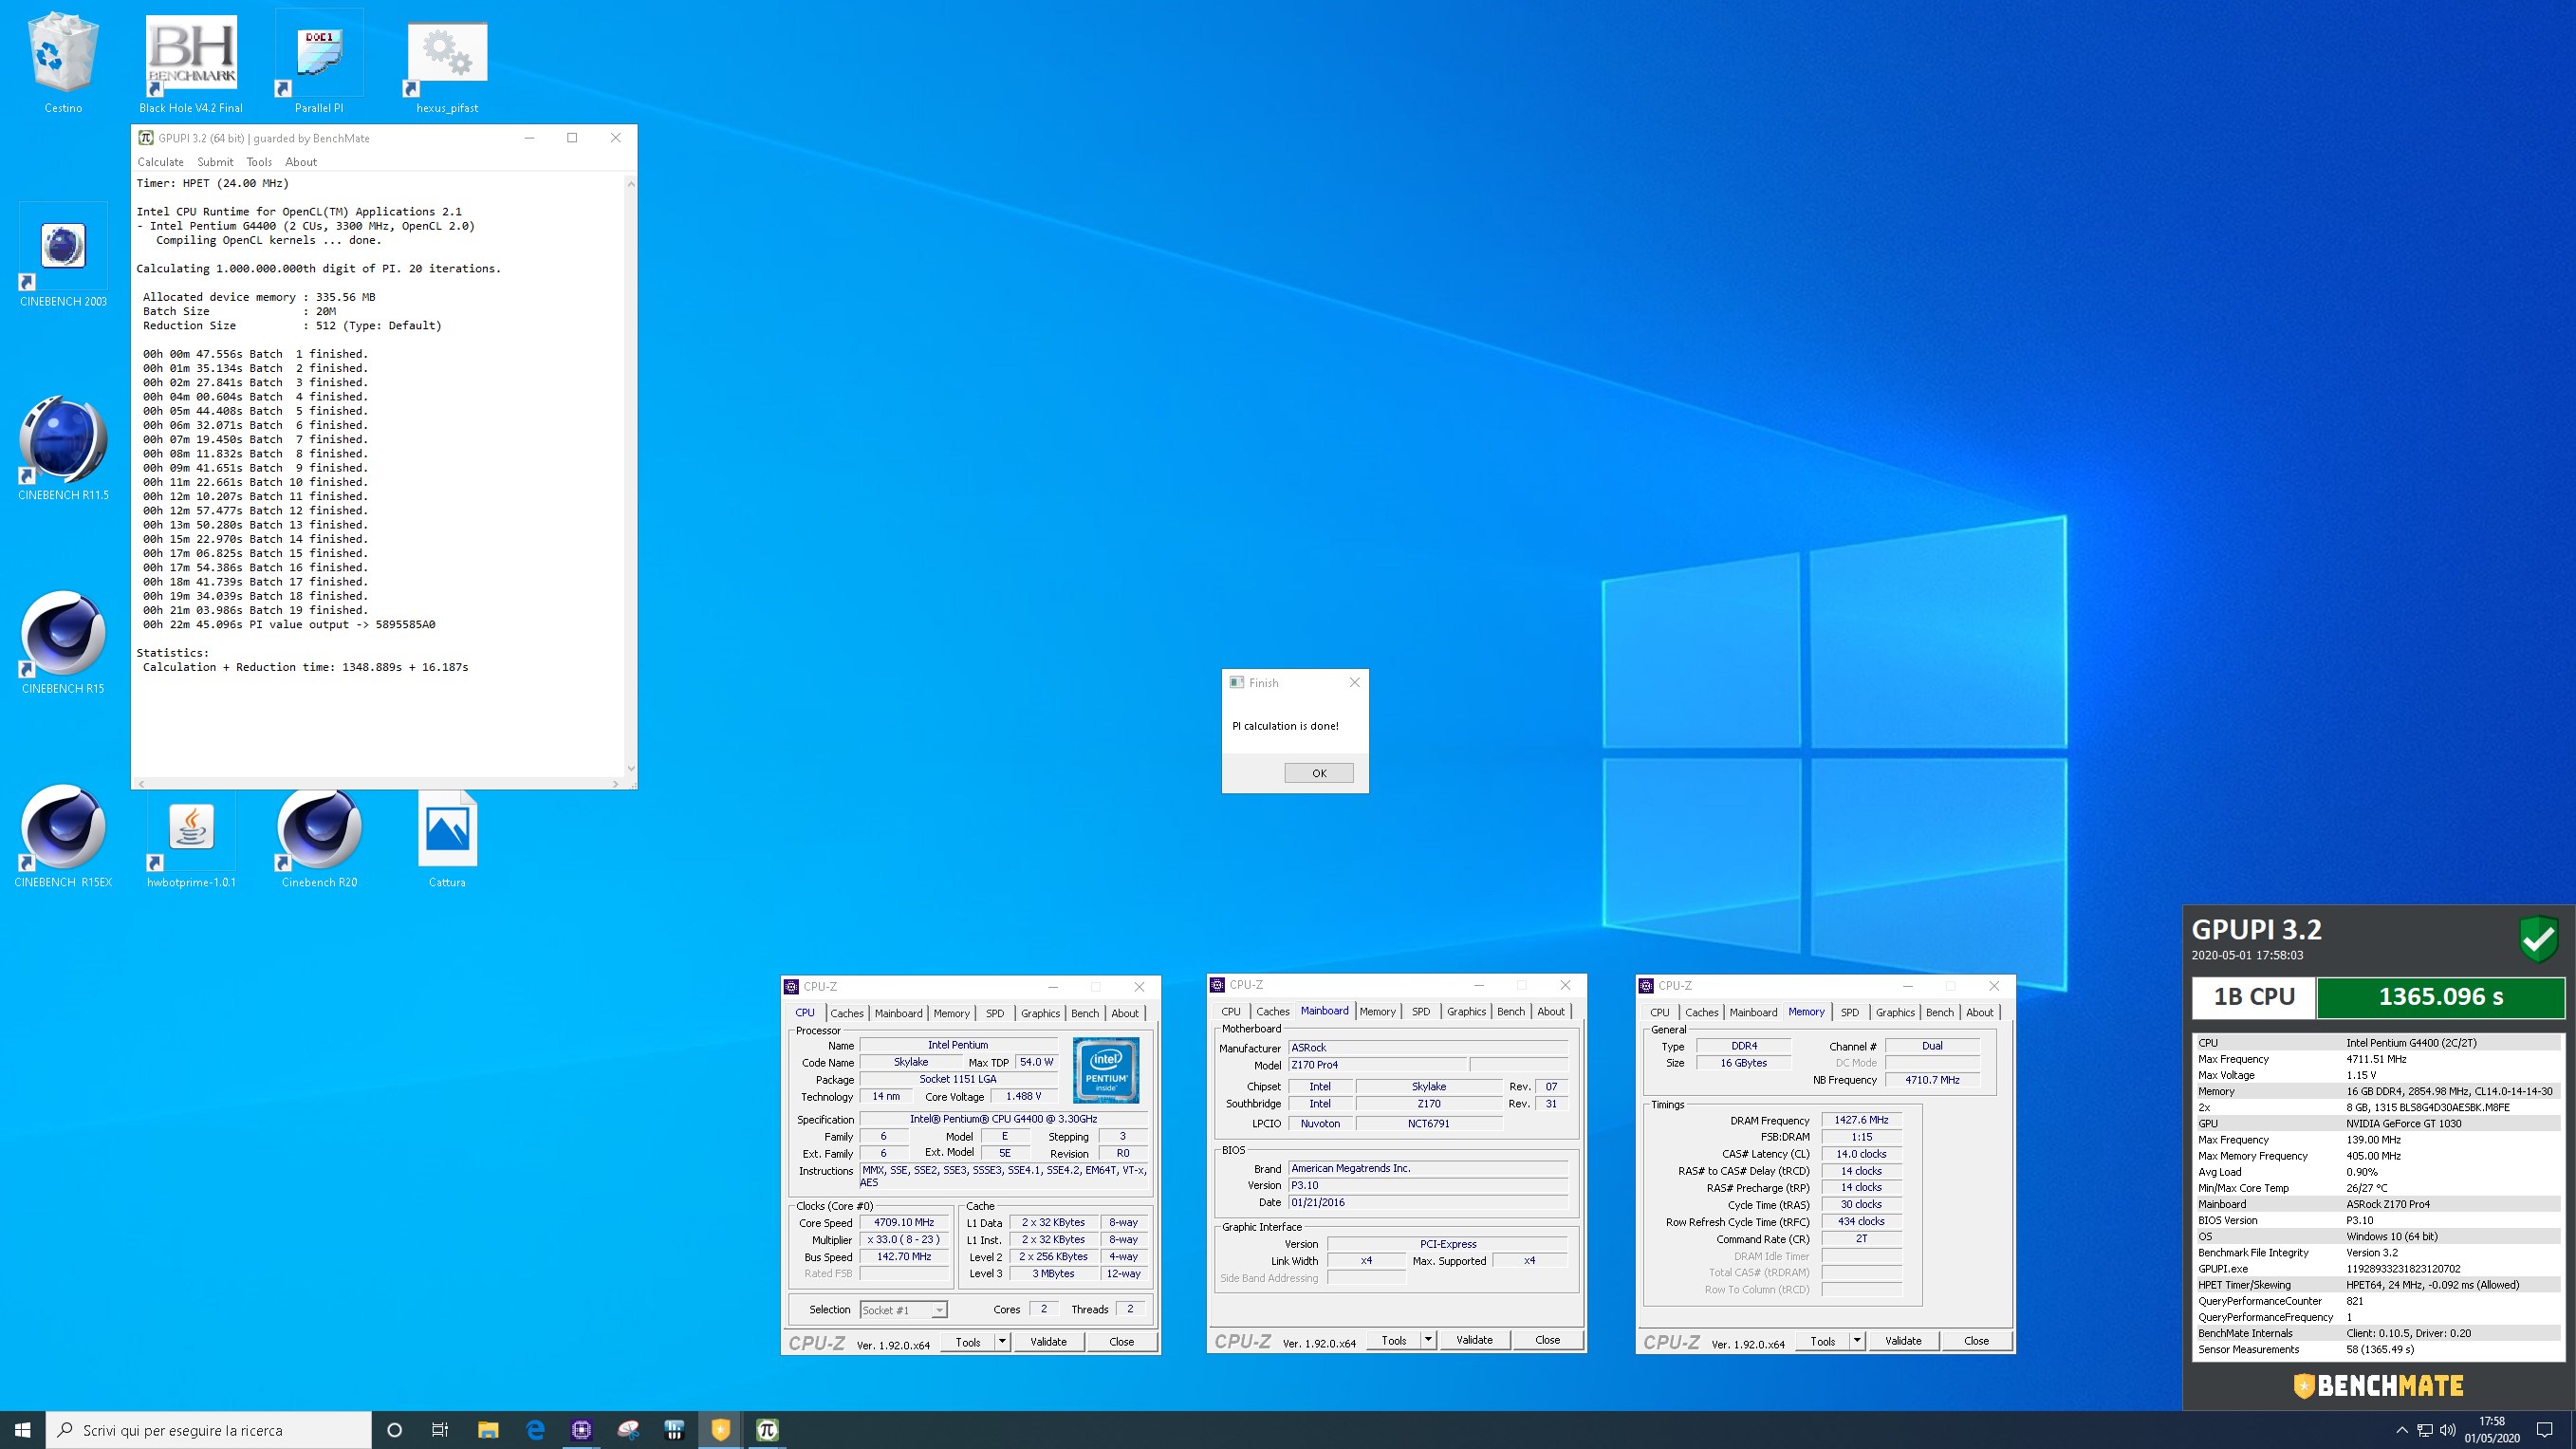Open File Explorer from the taskbar
The width and height of the screenshot is (2576, 1449).
click(x=488, y=1430)
